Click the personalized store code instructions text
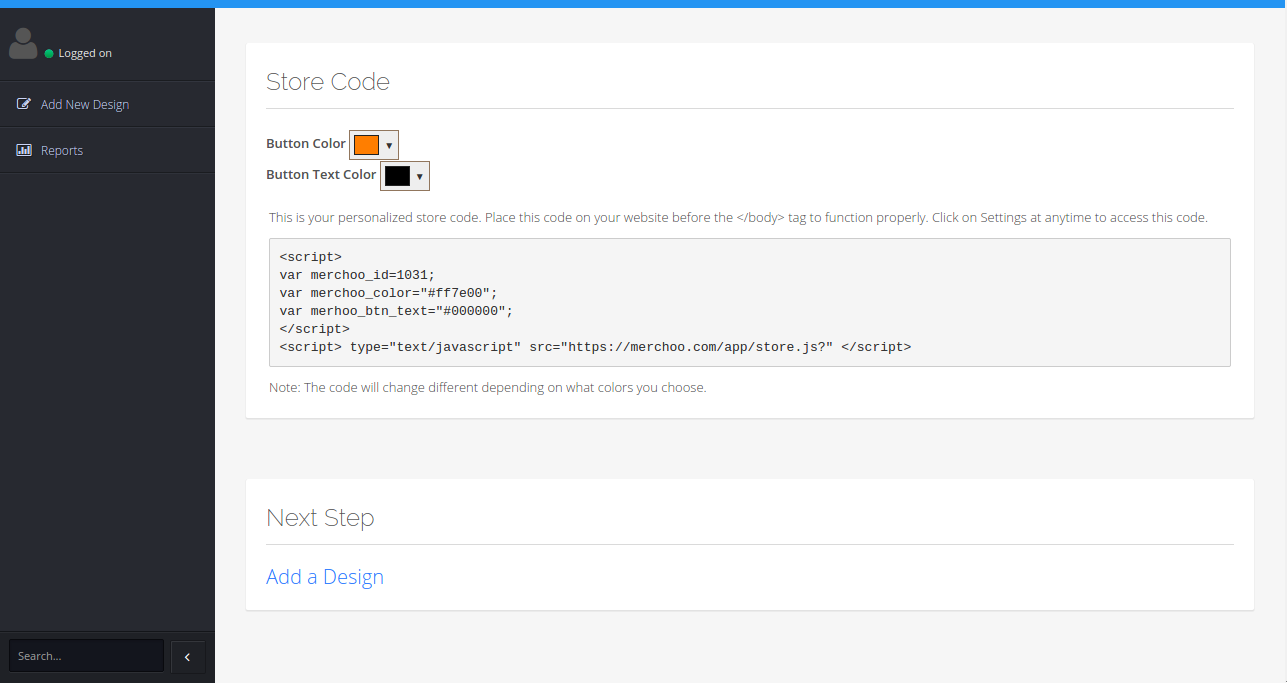Viewport: 1287px width, 683px height. [738, 217]
